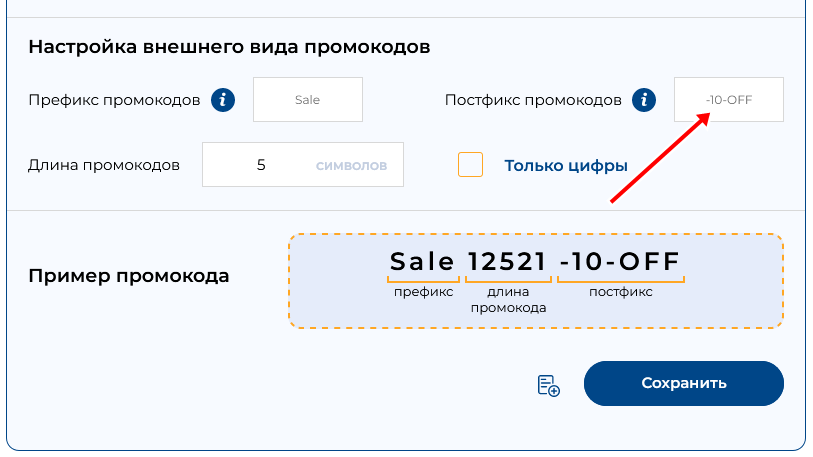This screenshot has width=813, height=457.
Task: Click the Префикс промокодов label
Action: 115,100
